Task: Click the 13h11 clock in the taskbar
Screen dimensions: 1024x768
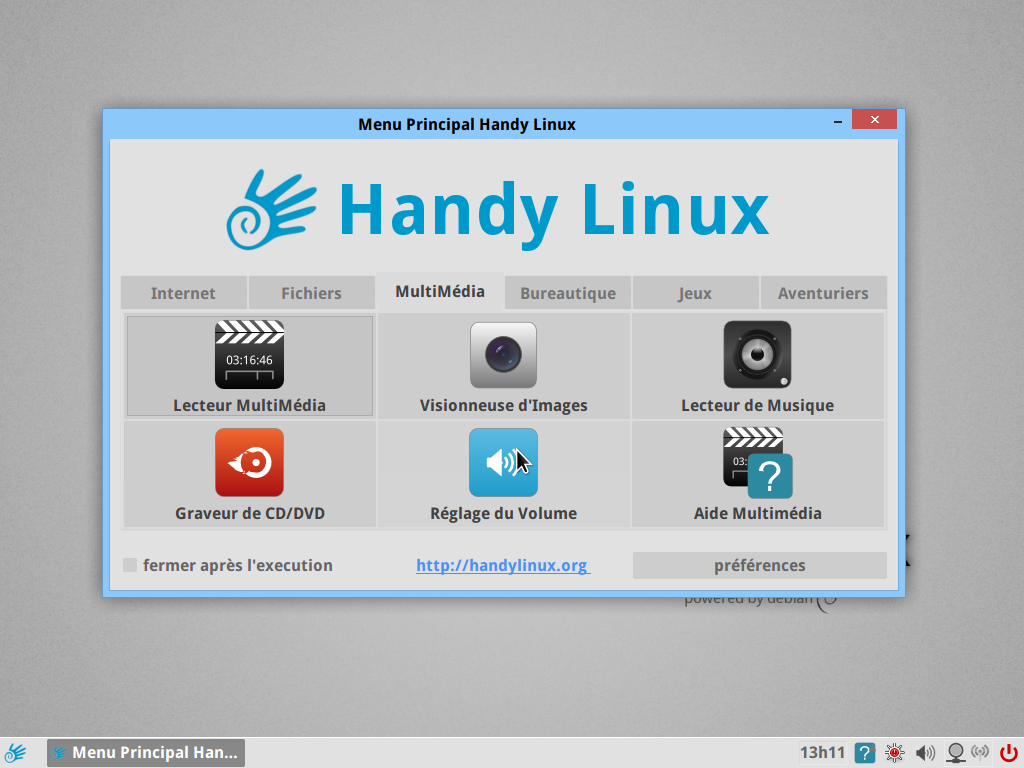Action: point(822,753)
